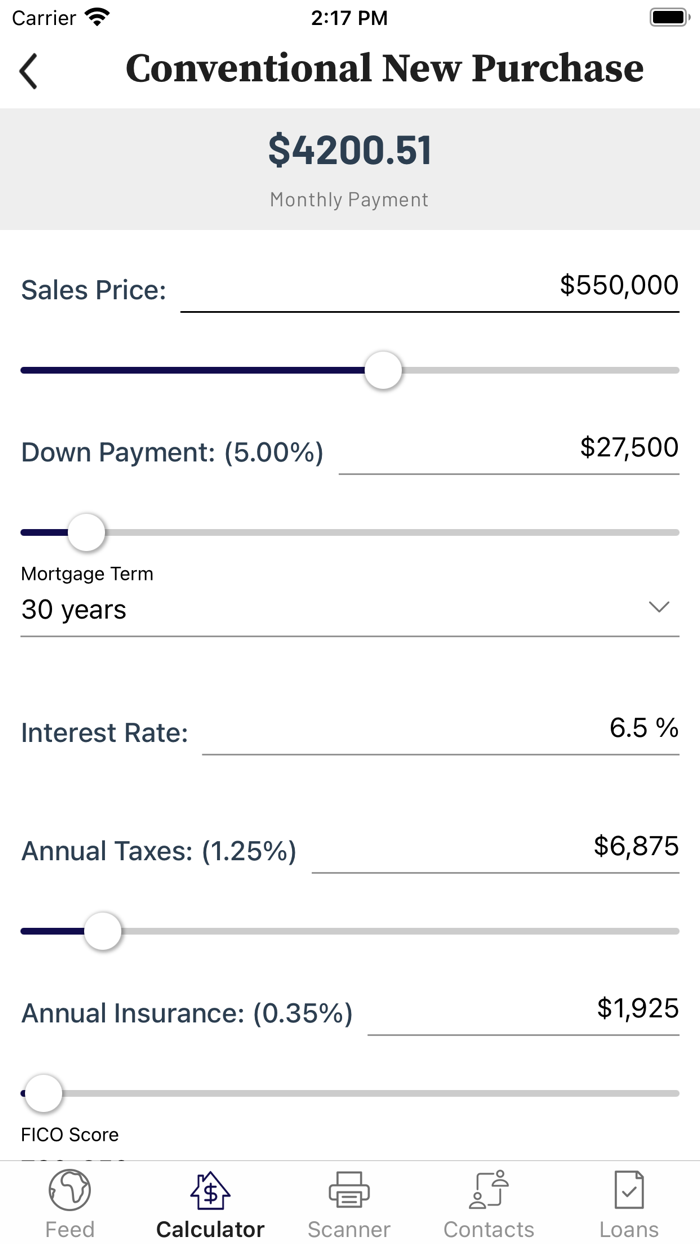This screenshot has width=700, height=1244.
Task: Tap the Wi-Fi status icon
Action: [97, 16]
